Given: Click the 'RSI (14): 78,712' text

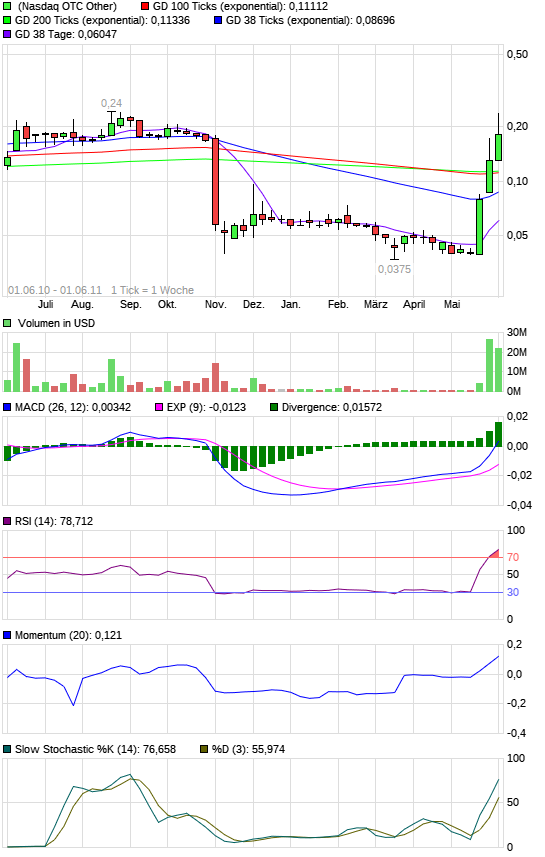Looking at the screenshot, I should 54,521.
